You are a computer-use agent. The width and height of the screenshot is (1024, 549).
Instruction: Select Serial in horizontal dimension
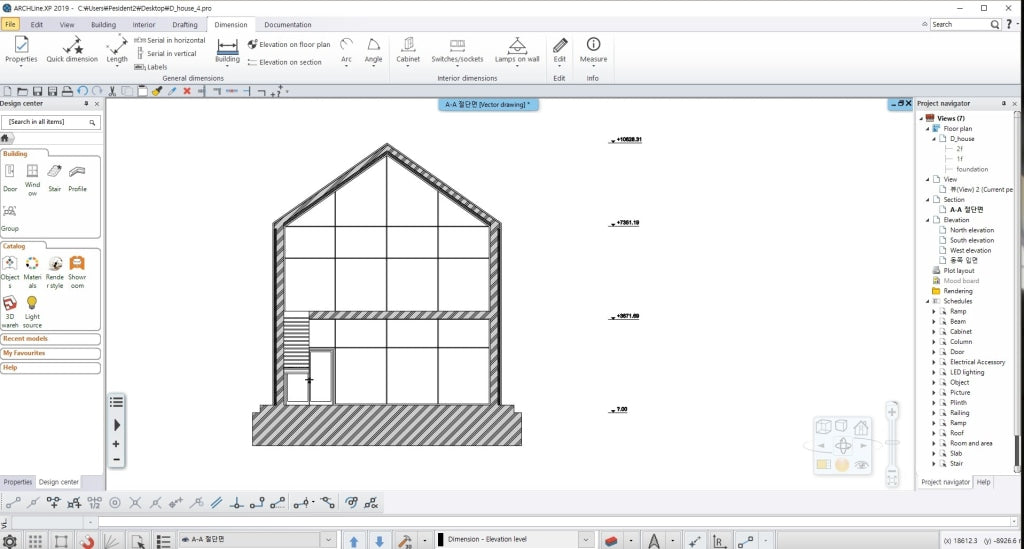tap(170, 40)
